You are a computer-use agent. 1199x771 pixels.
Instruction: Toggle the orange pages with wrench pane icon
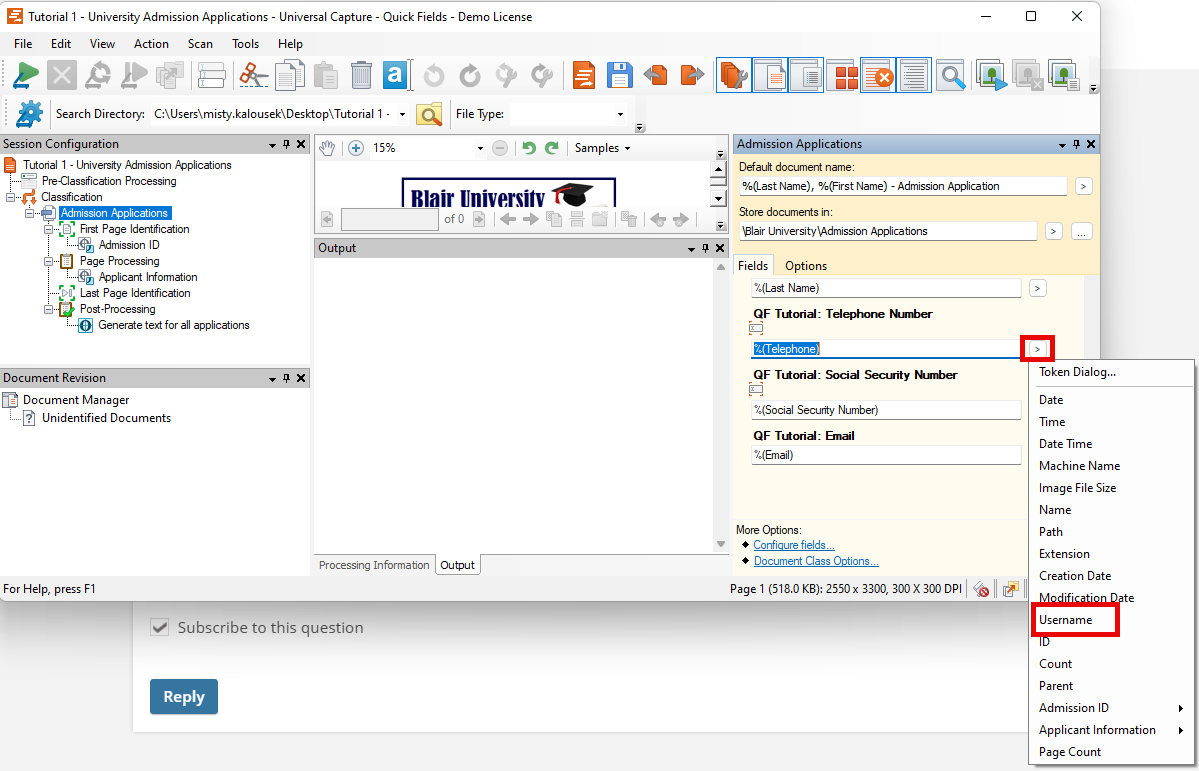734,75
